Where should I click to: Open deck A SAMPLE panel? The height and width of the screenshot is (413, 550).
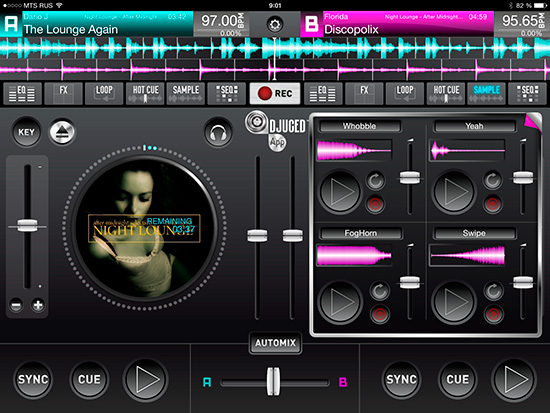tap(186, 93)
